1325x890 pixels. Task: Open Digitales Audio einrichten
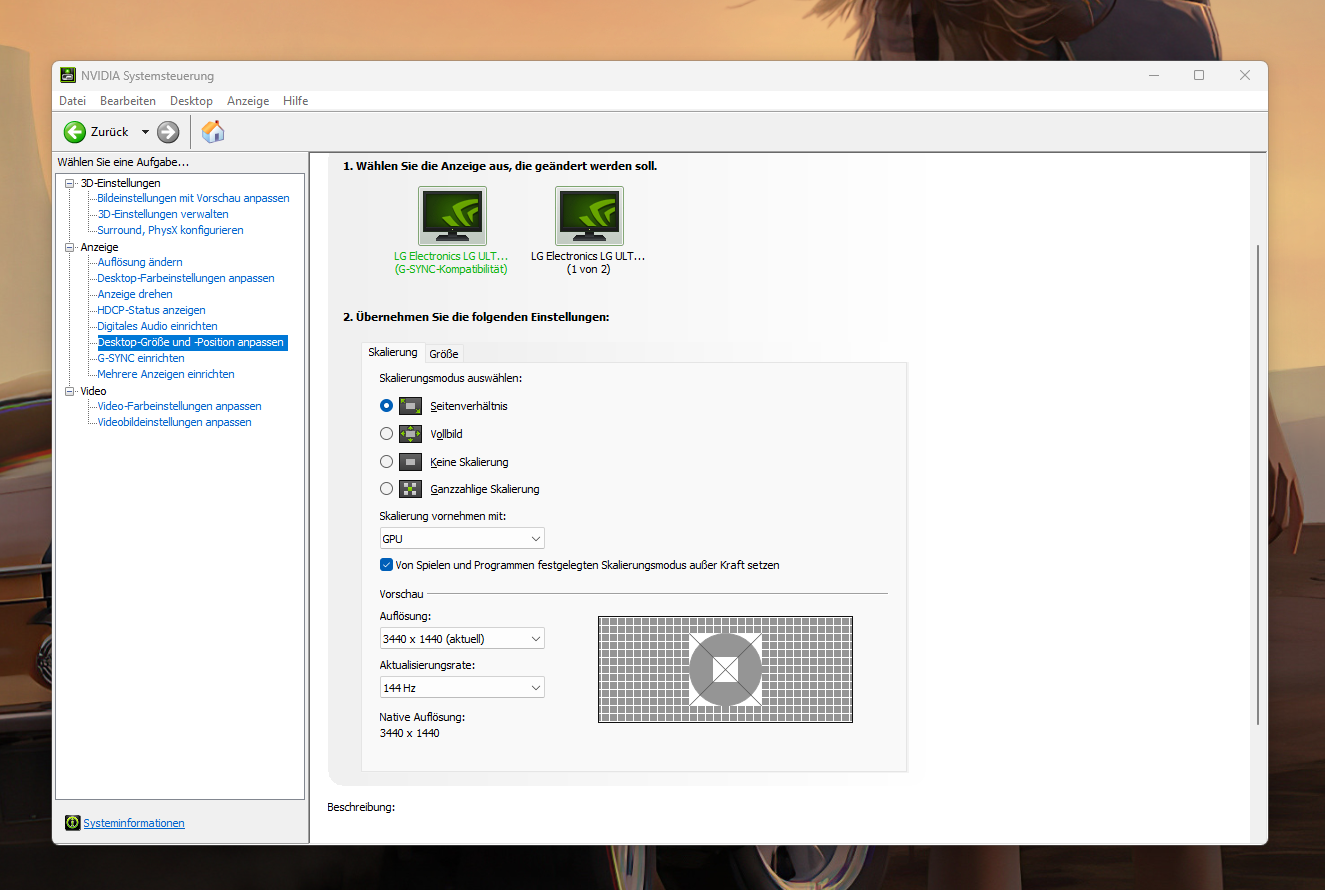(x=157, y=326)
